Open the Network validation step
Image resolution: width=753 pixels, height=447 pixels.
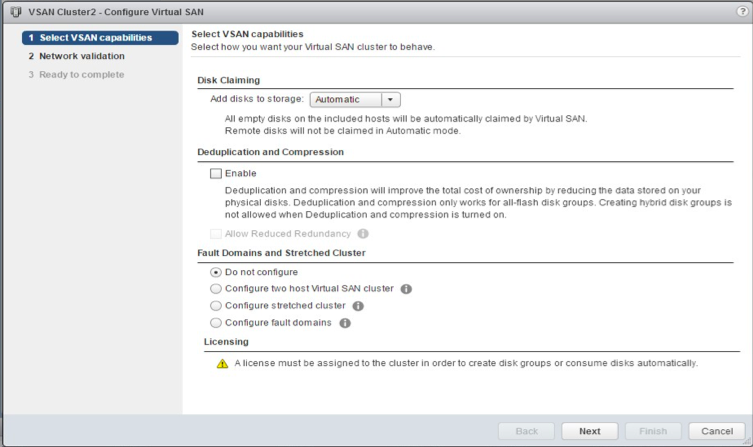coord(81,56)
